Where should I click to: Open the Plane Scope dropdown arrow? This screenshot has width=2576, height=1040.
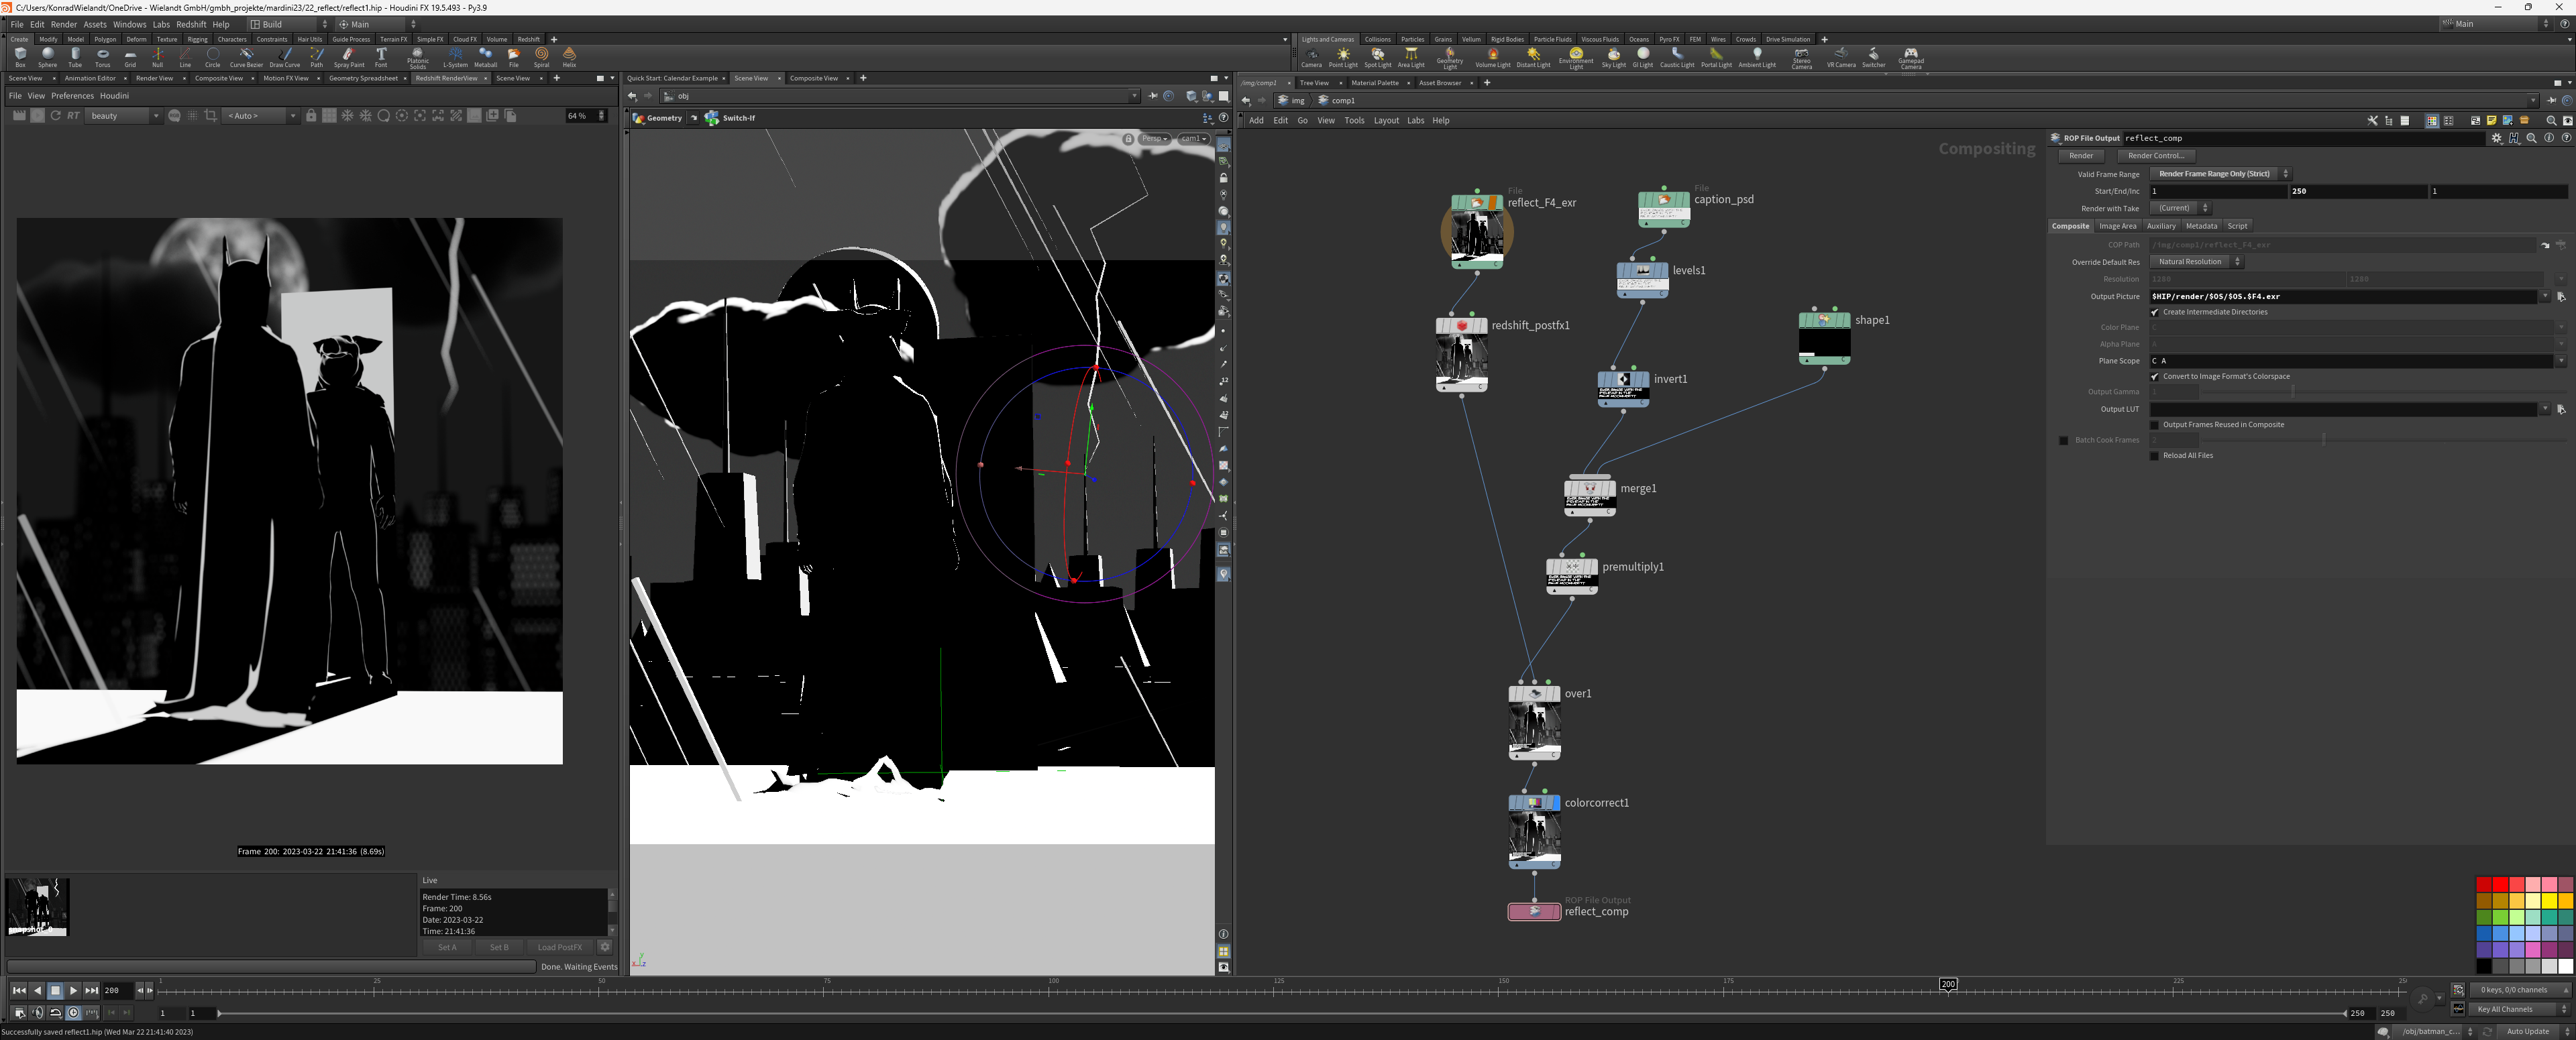2561,361
